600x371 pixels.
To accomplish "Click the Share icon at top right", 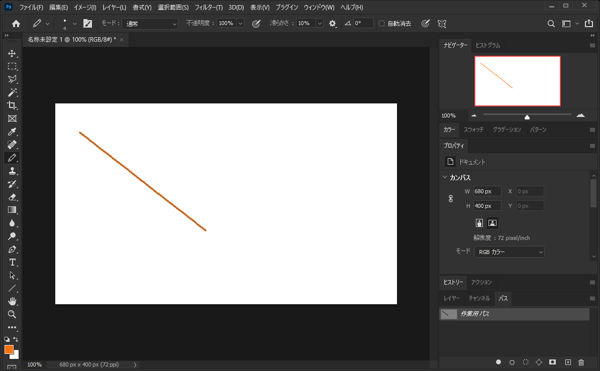I will tap(589, 23).
